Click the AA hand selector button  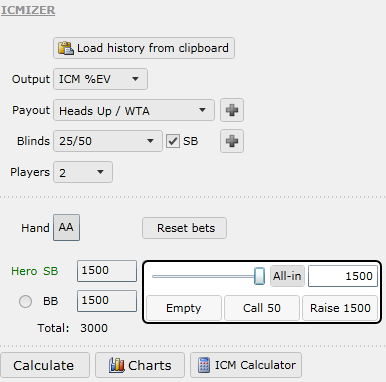tap(66, 227)
